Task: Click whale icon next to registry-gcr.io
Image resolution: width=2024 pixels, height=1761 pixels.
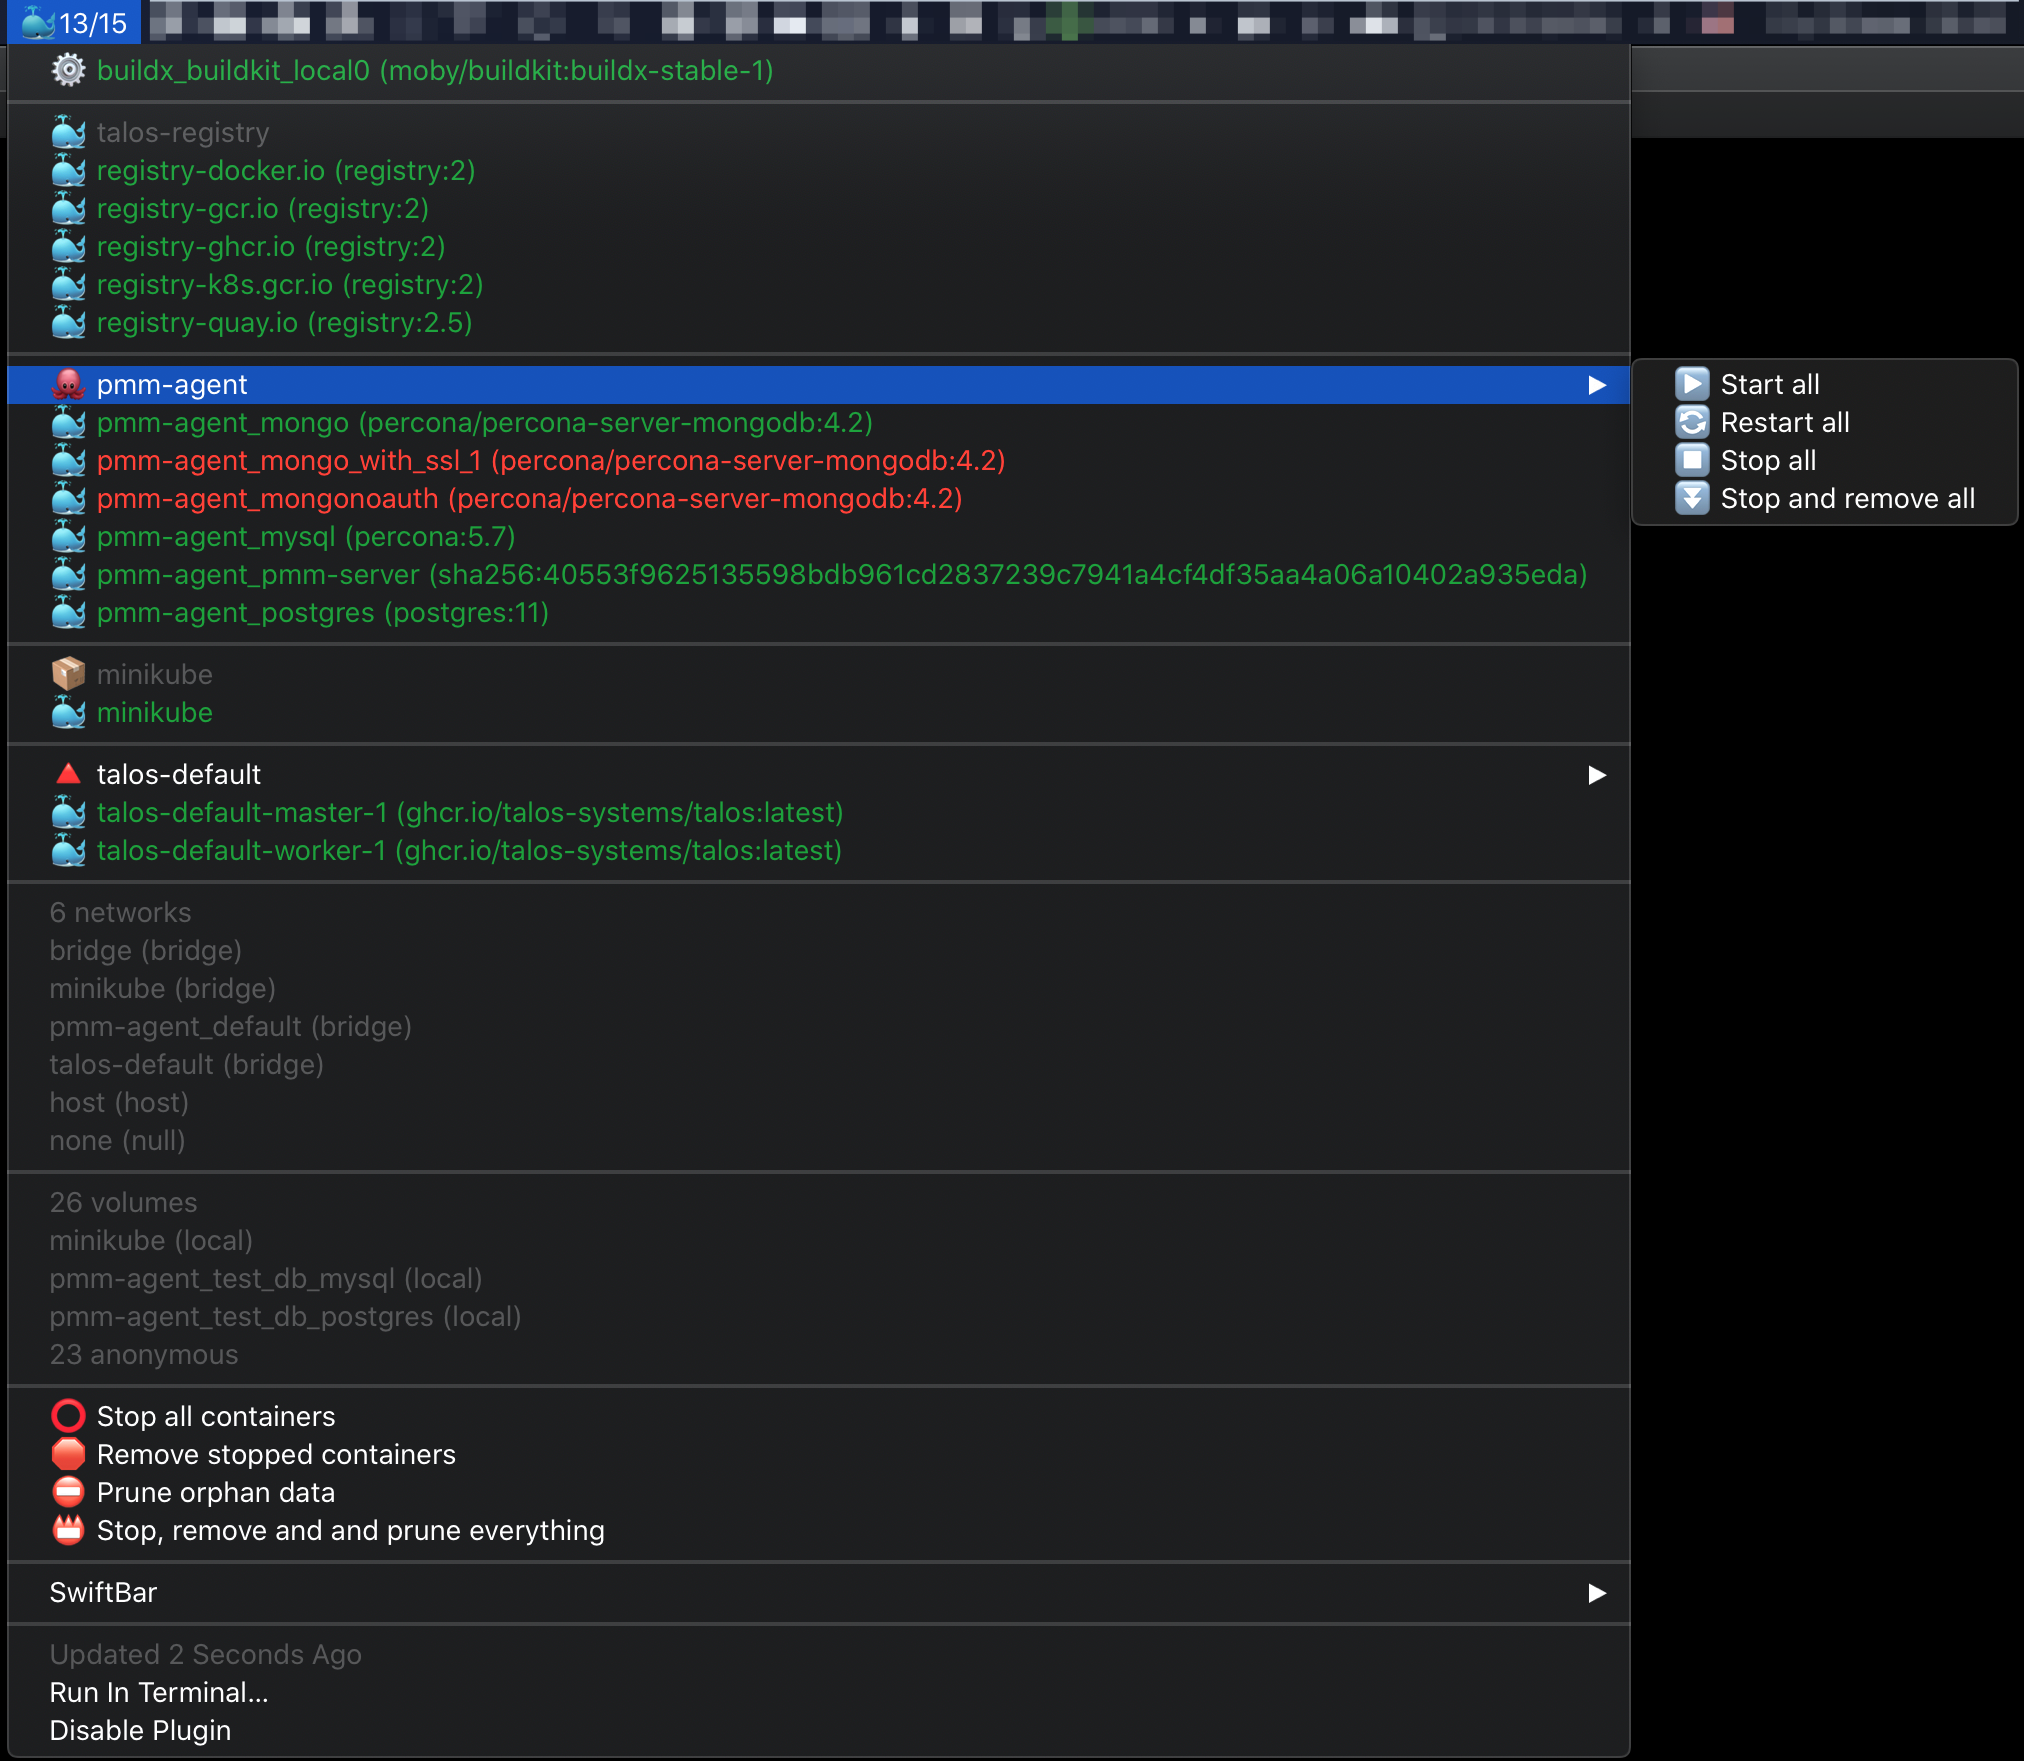Action: pyautogui.click(x=68, y=209)
